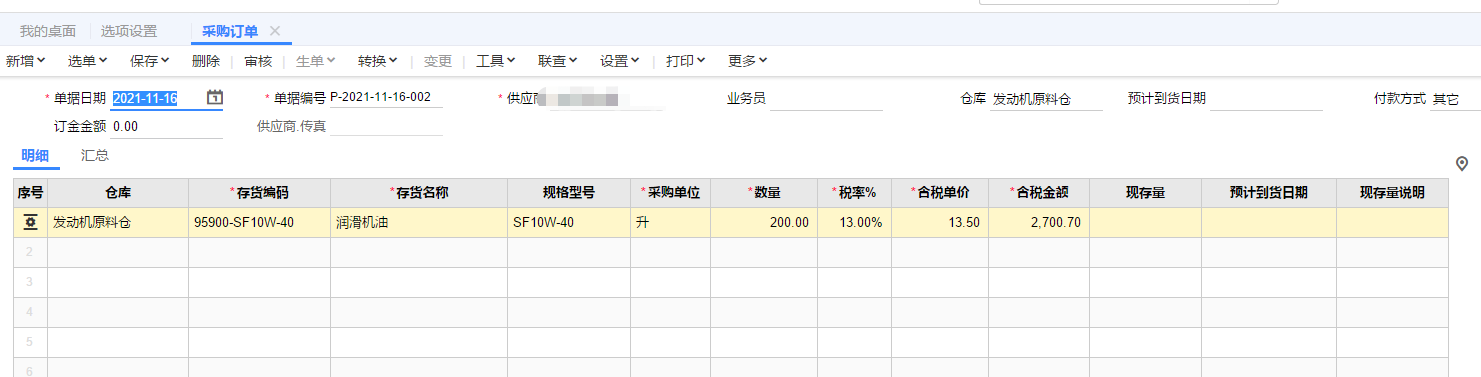Select the amount cell 2,700.70
Image resolution: width=1481 pixels, height=377 pixels.
1039,222
